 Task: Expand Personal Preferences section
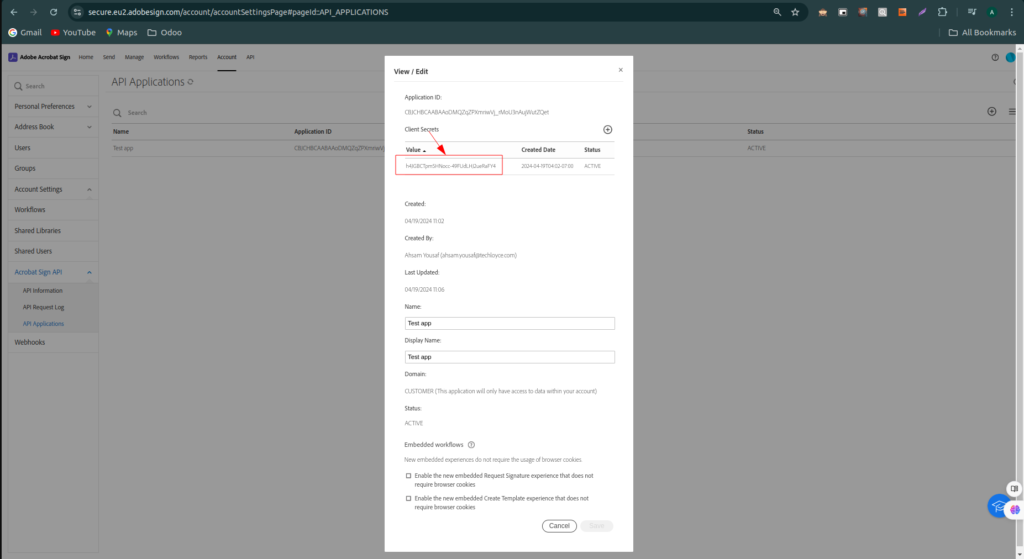tap(52, 106)
